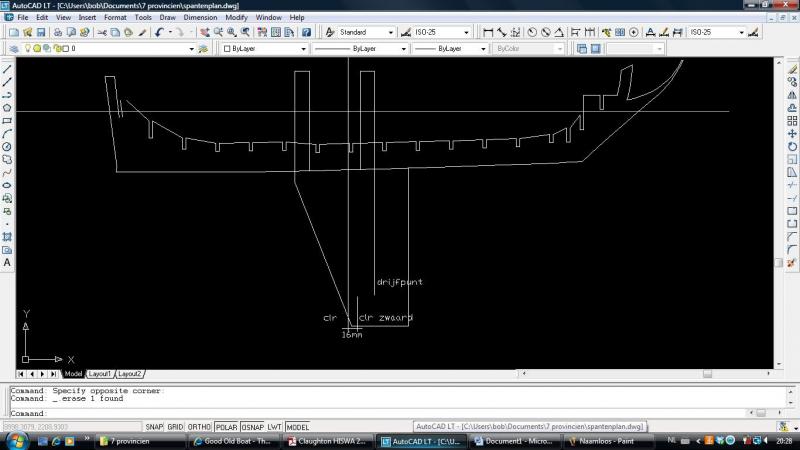Save the drawing with the floppy disk icon
Image resolution: width=800 pixels, height=450 pixels.
coord(41,32)
